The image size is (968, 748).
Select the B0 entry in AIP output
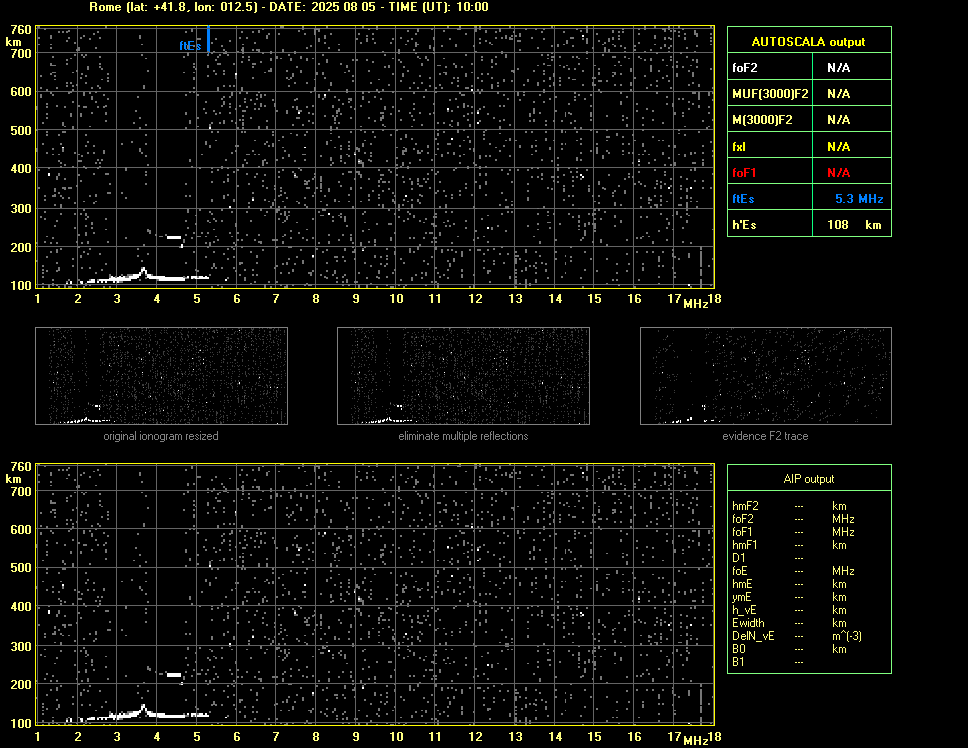click(x=738, y=649)
